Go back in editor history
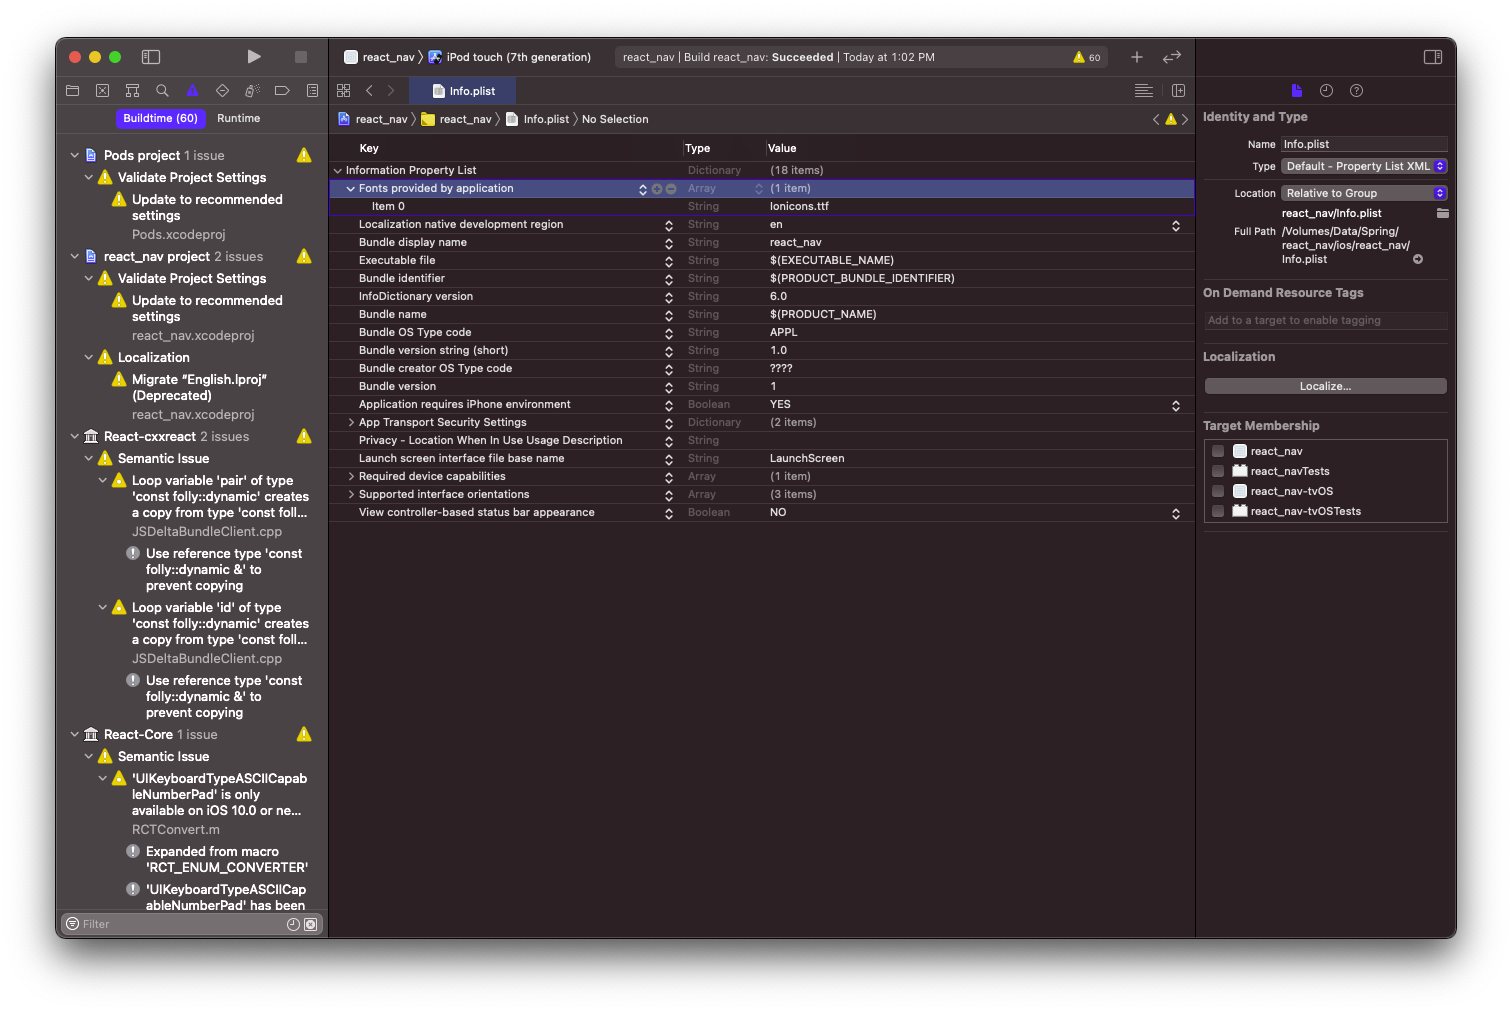The width and height of the screenshot is (1512, 1012). pyautogui.click(x=369, y=91)
